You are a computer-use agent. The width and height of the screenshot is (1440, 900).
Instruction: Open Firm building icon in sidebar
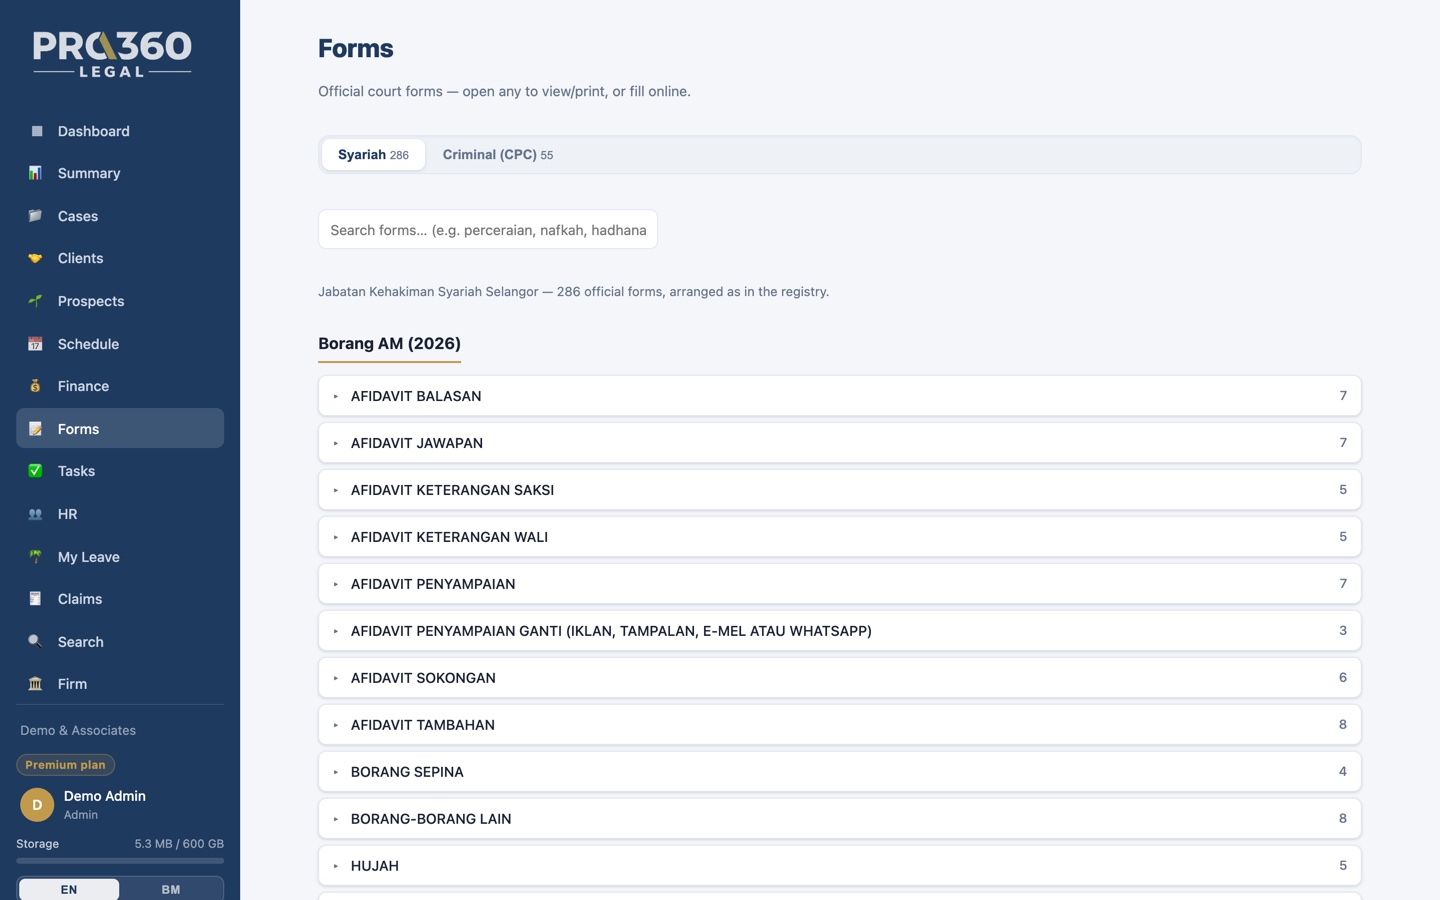coord(36,684)
